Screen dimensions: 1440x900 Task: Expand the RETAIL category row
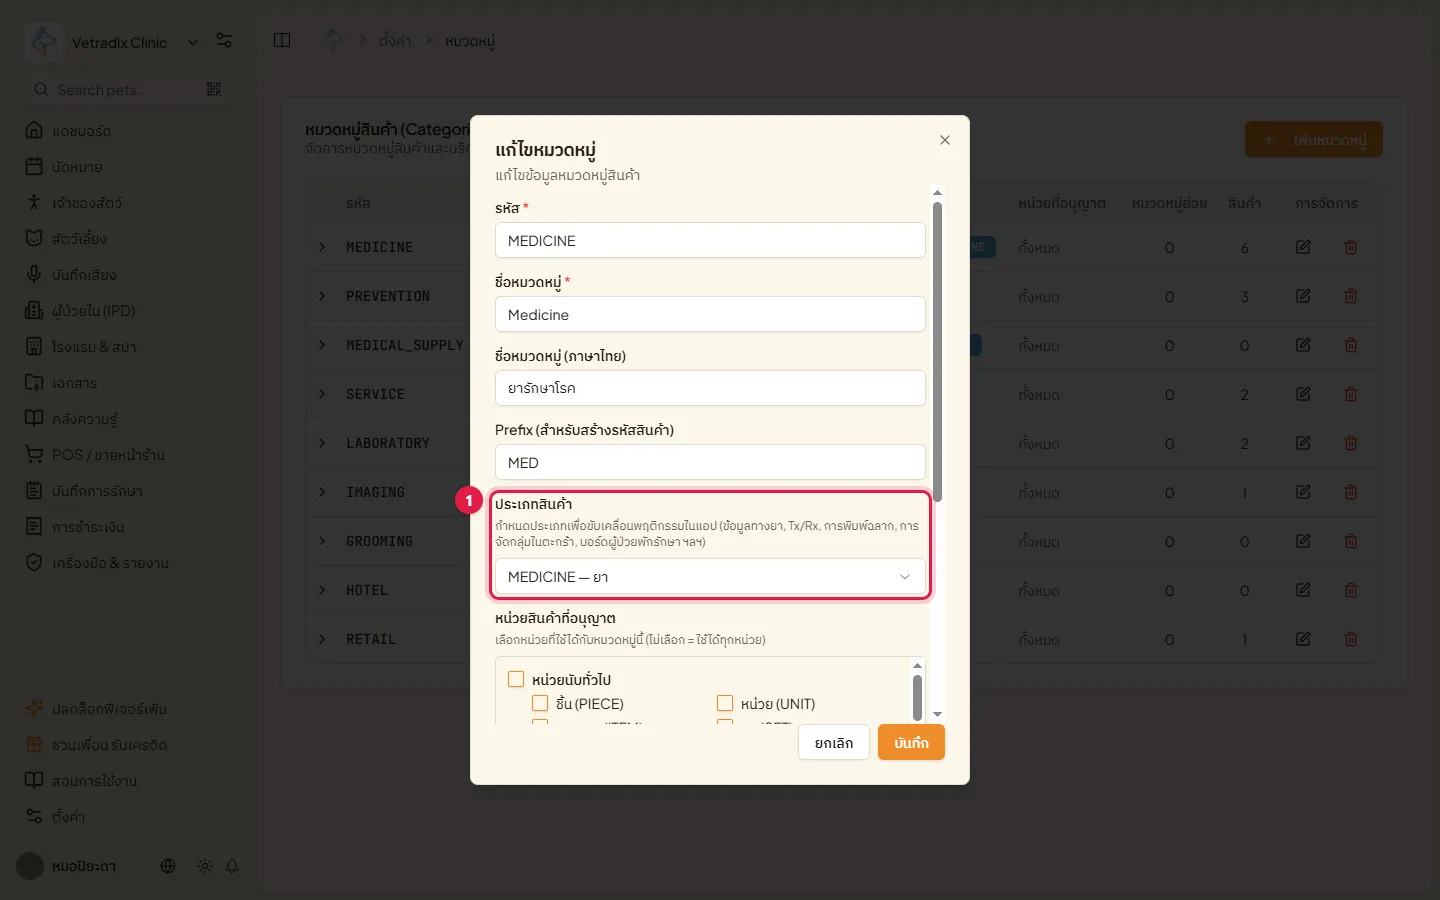coord(322,639)
